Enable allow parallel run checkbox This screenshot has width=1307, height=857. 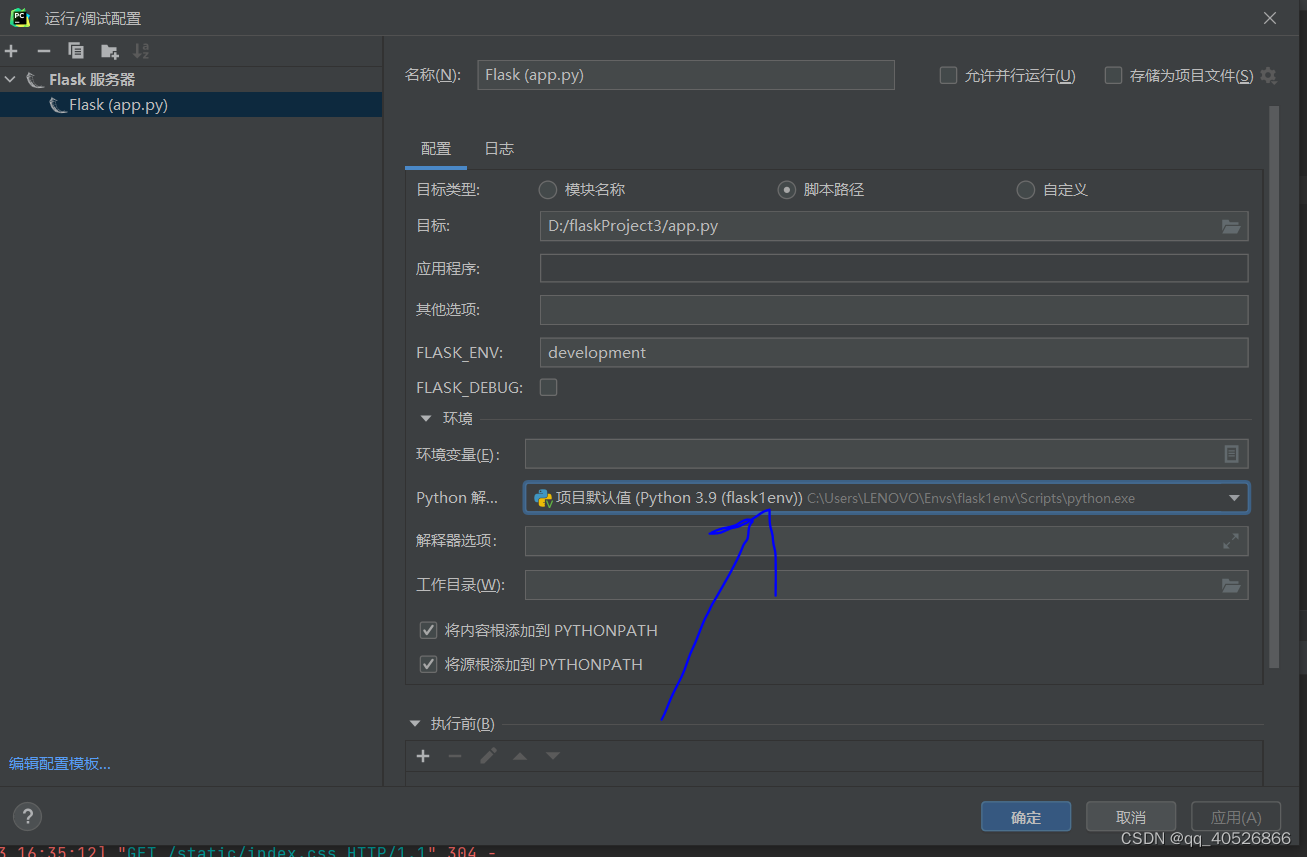click(948, 75)
